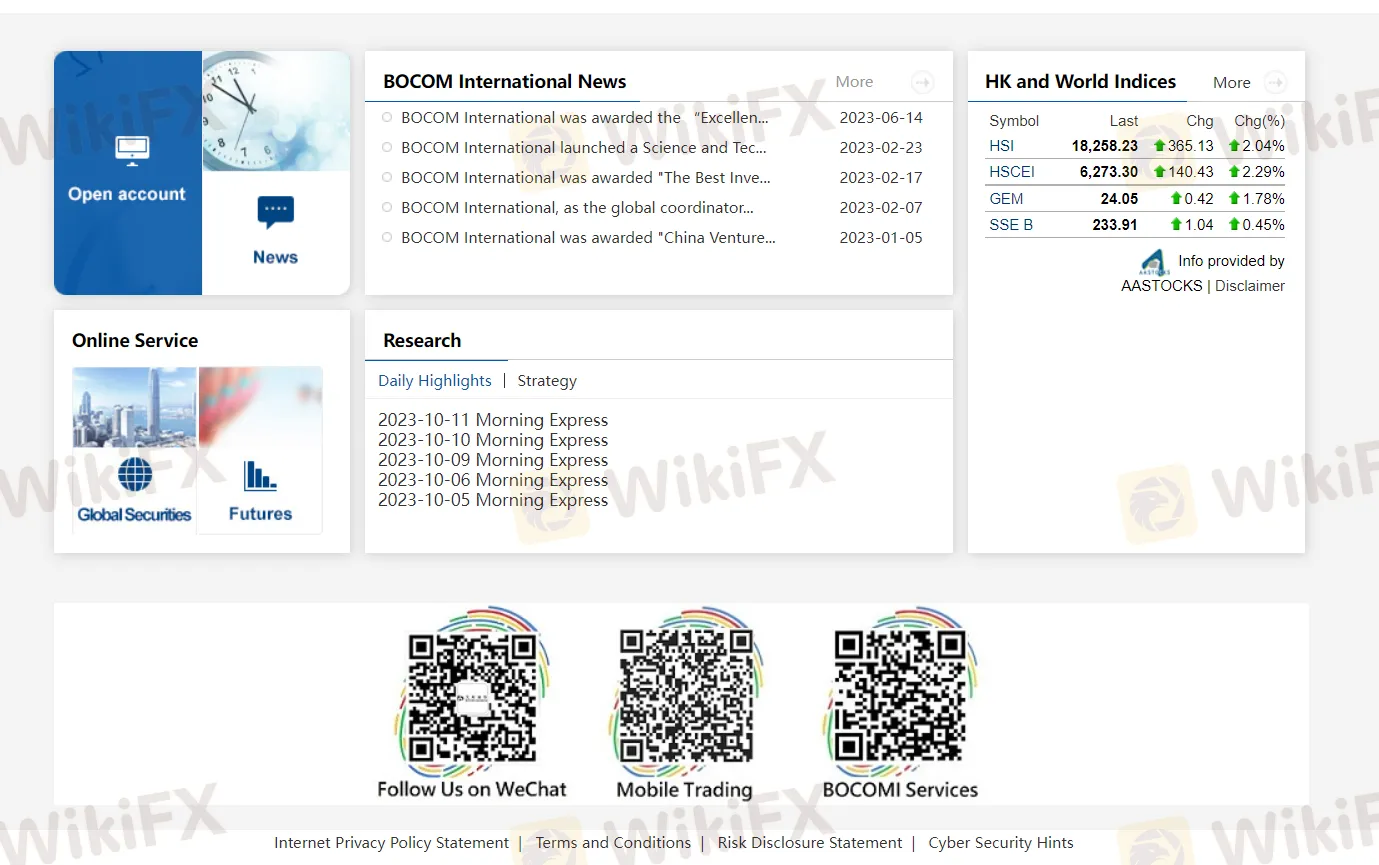
Task: Open the 2023-06-14 BOCOM news item
Action: point(585,118)
